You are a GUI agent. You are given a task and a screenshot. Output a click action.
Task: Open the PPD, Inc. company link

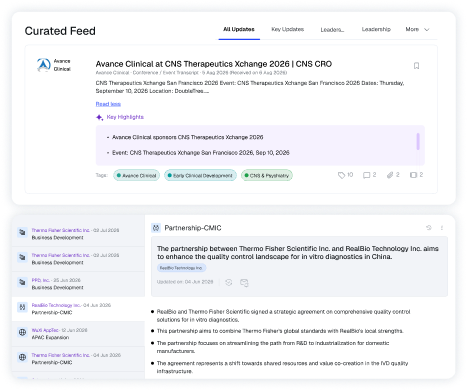coord(41,280)
